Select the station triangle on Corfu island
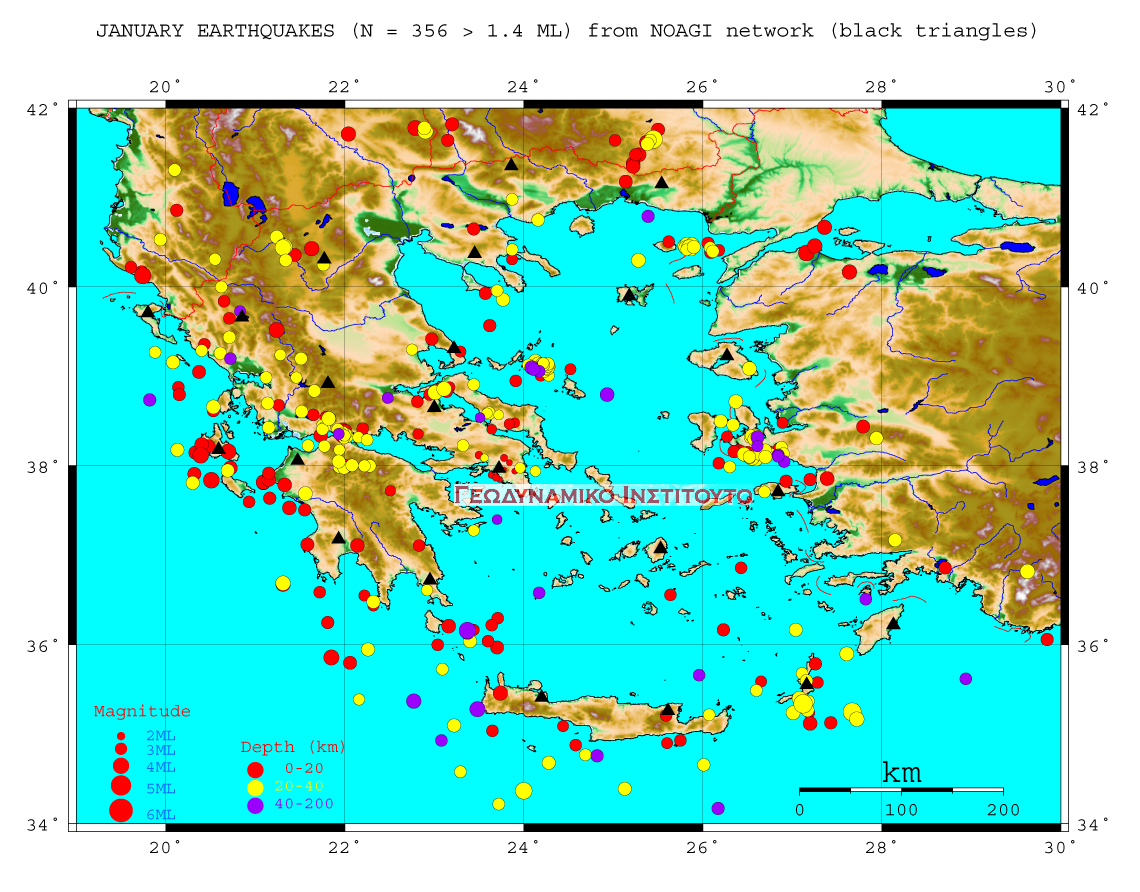1140x892 pixels. point(148,311)
